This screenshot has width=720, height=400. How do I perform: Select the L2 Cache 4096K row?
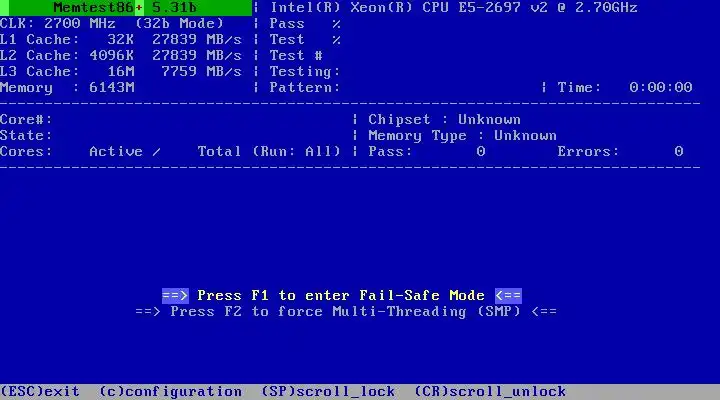(x=121, y=56)
